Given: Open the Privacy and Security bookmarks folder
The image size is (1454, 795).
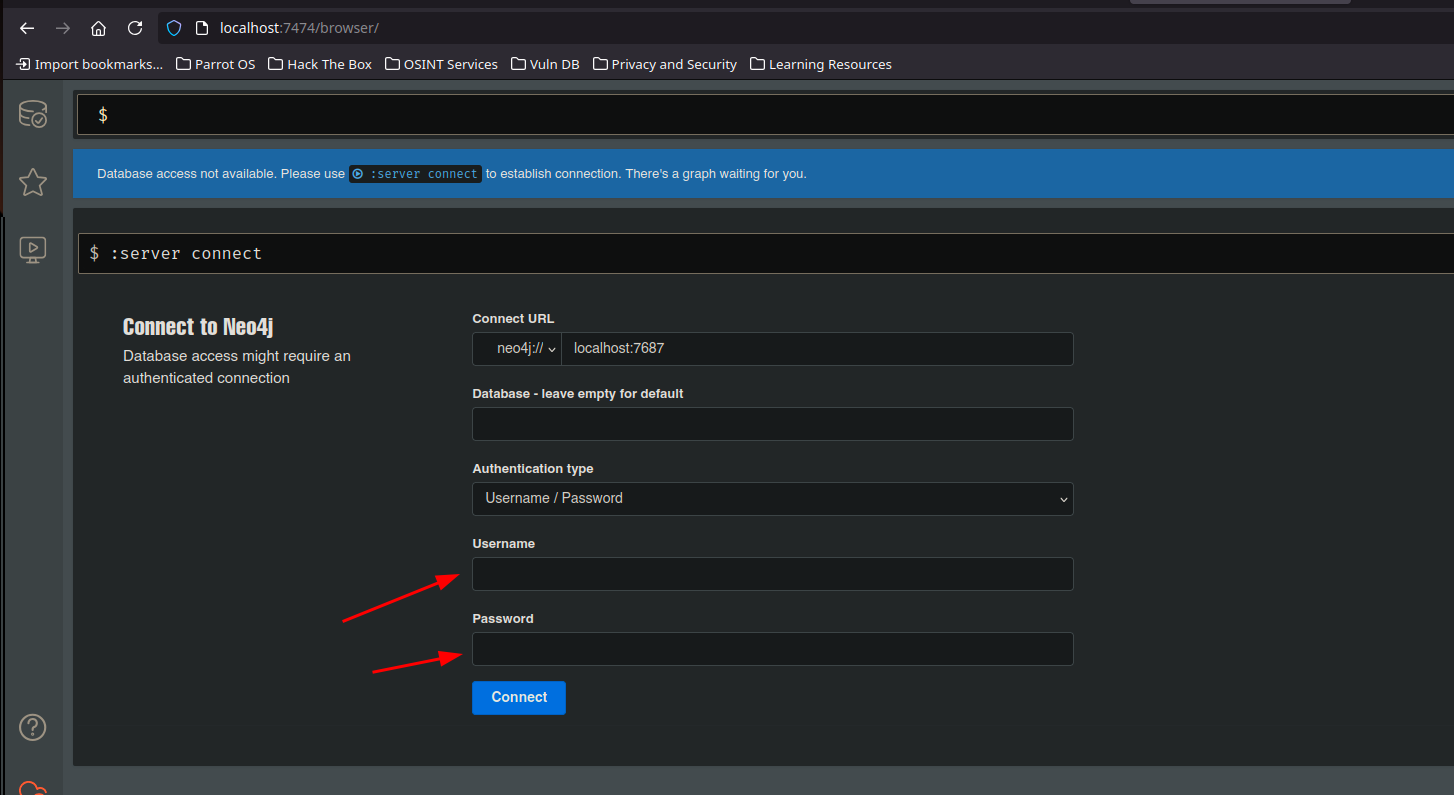Looking at the screenshot, I should click(x=664, y=64).
